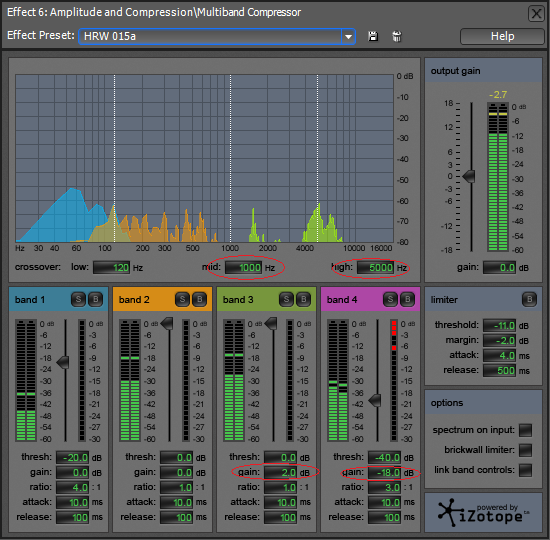Click band 2 thresh value field
The height and width of the screenshot is (540, 550).
point(176,458)
